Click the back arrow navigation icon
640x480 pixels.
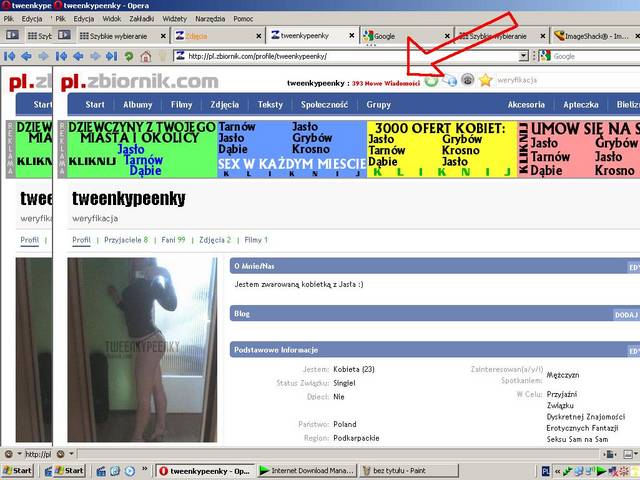(79, 57)
